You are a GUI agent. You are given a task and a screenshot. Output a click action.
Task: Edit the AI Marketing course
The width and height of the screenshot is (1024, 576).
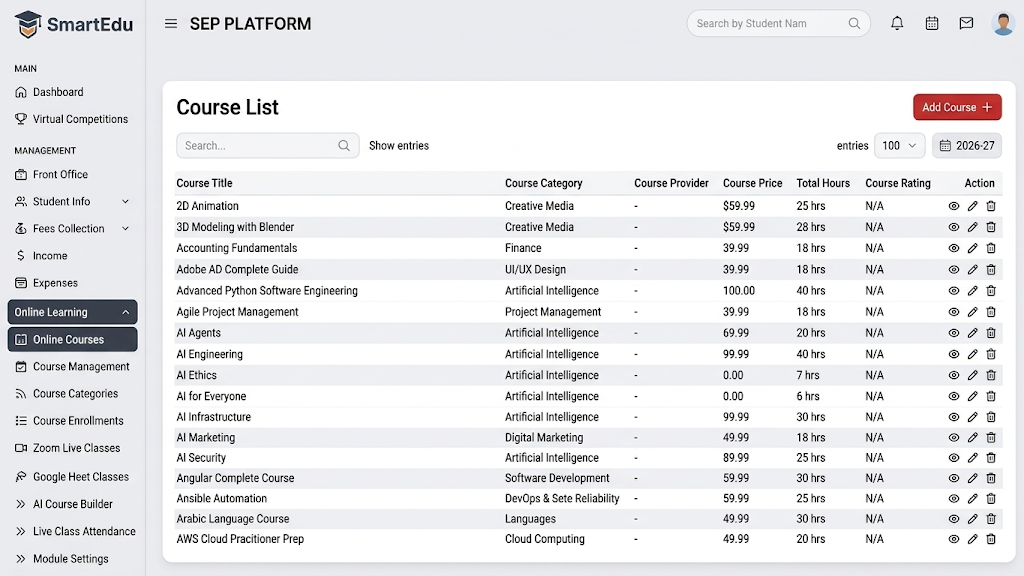click(x=972, y=438)
